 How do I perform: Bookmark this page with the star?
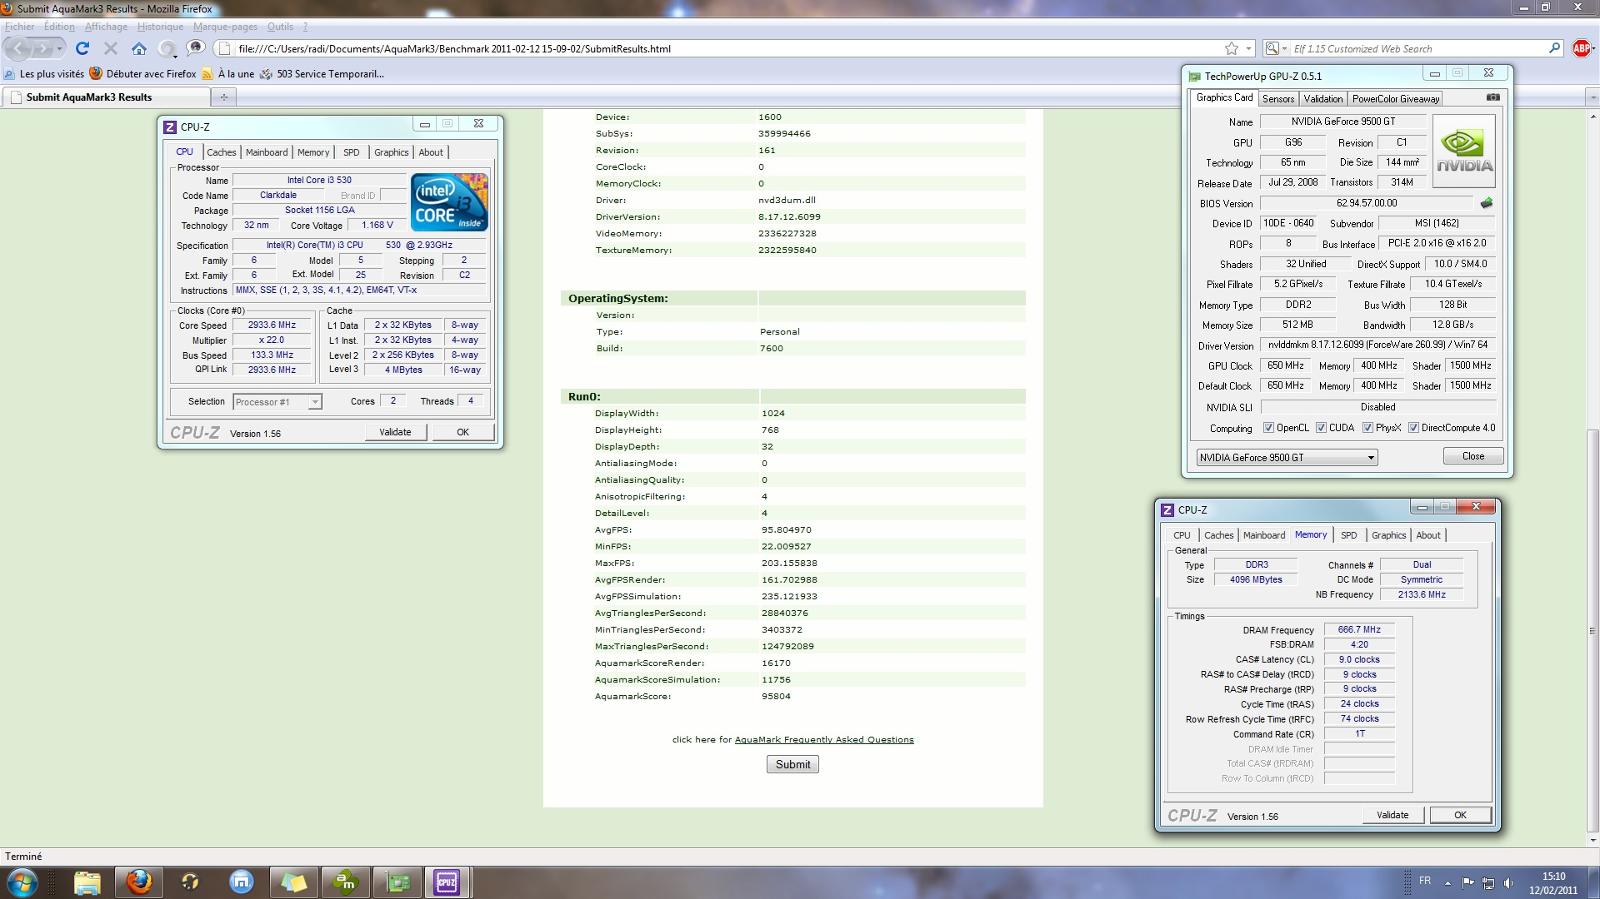pyautogui.click(x=1231, y=48)
